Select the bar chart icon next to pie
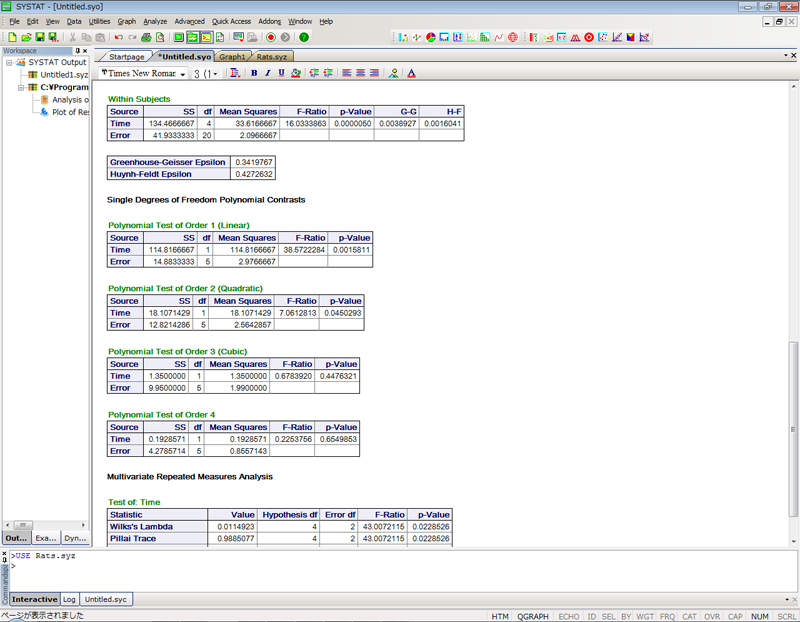 click(444, 37)
